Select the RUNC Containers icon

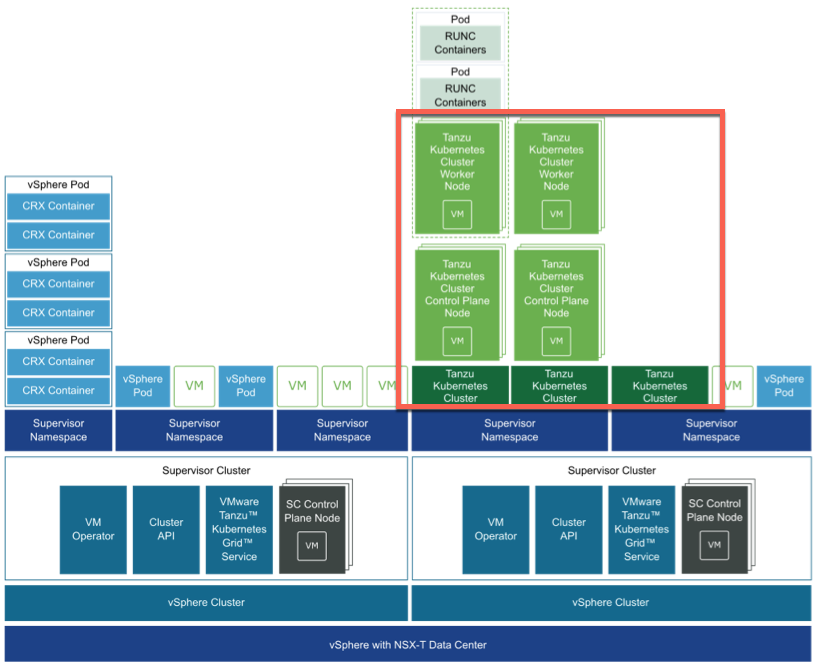click(x=459, y=42)
